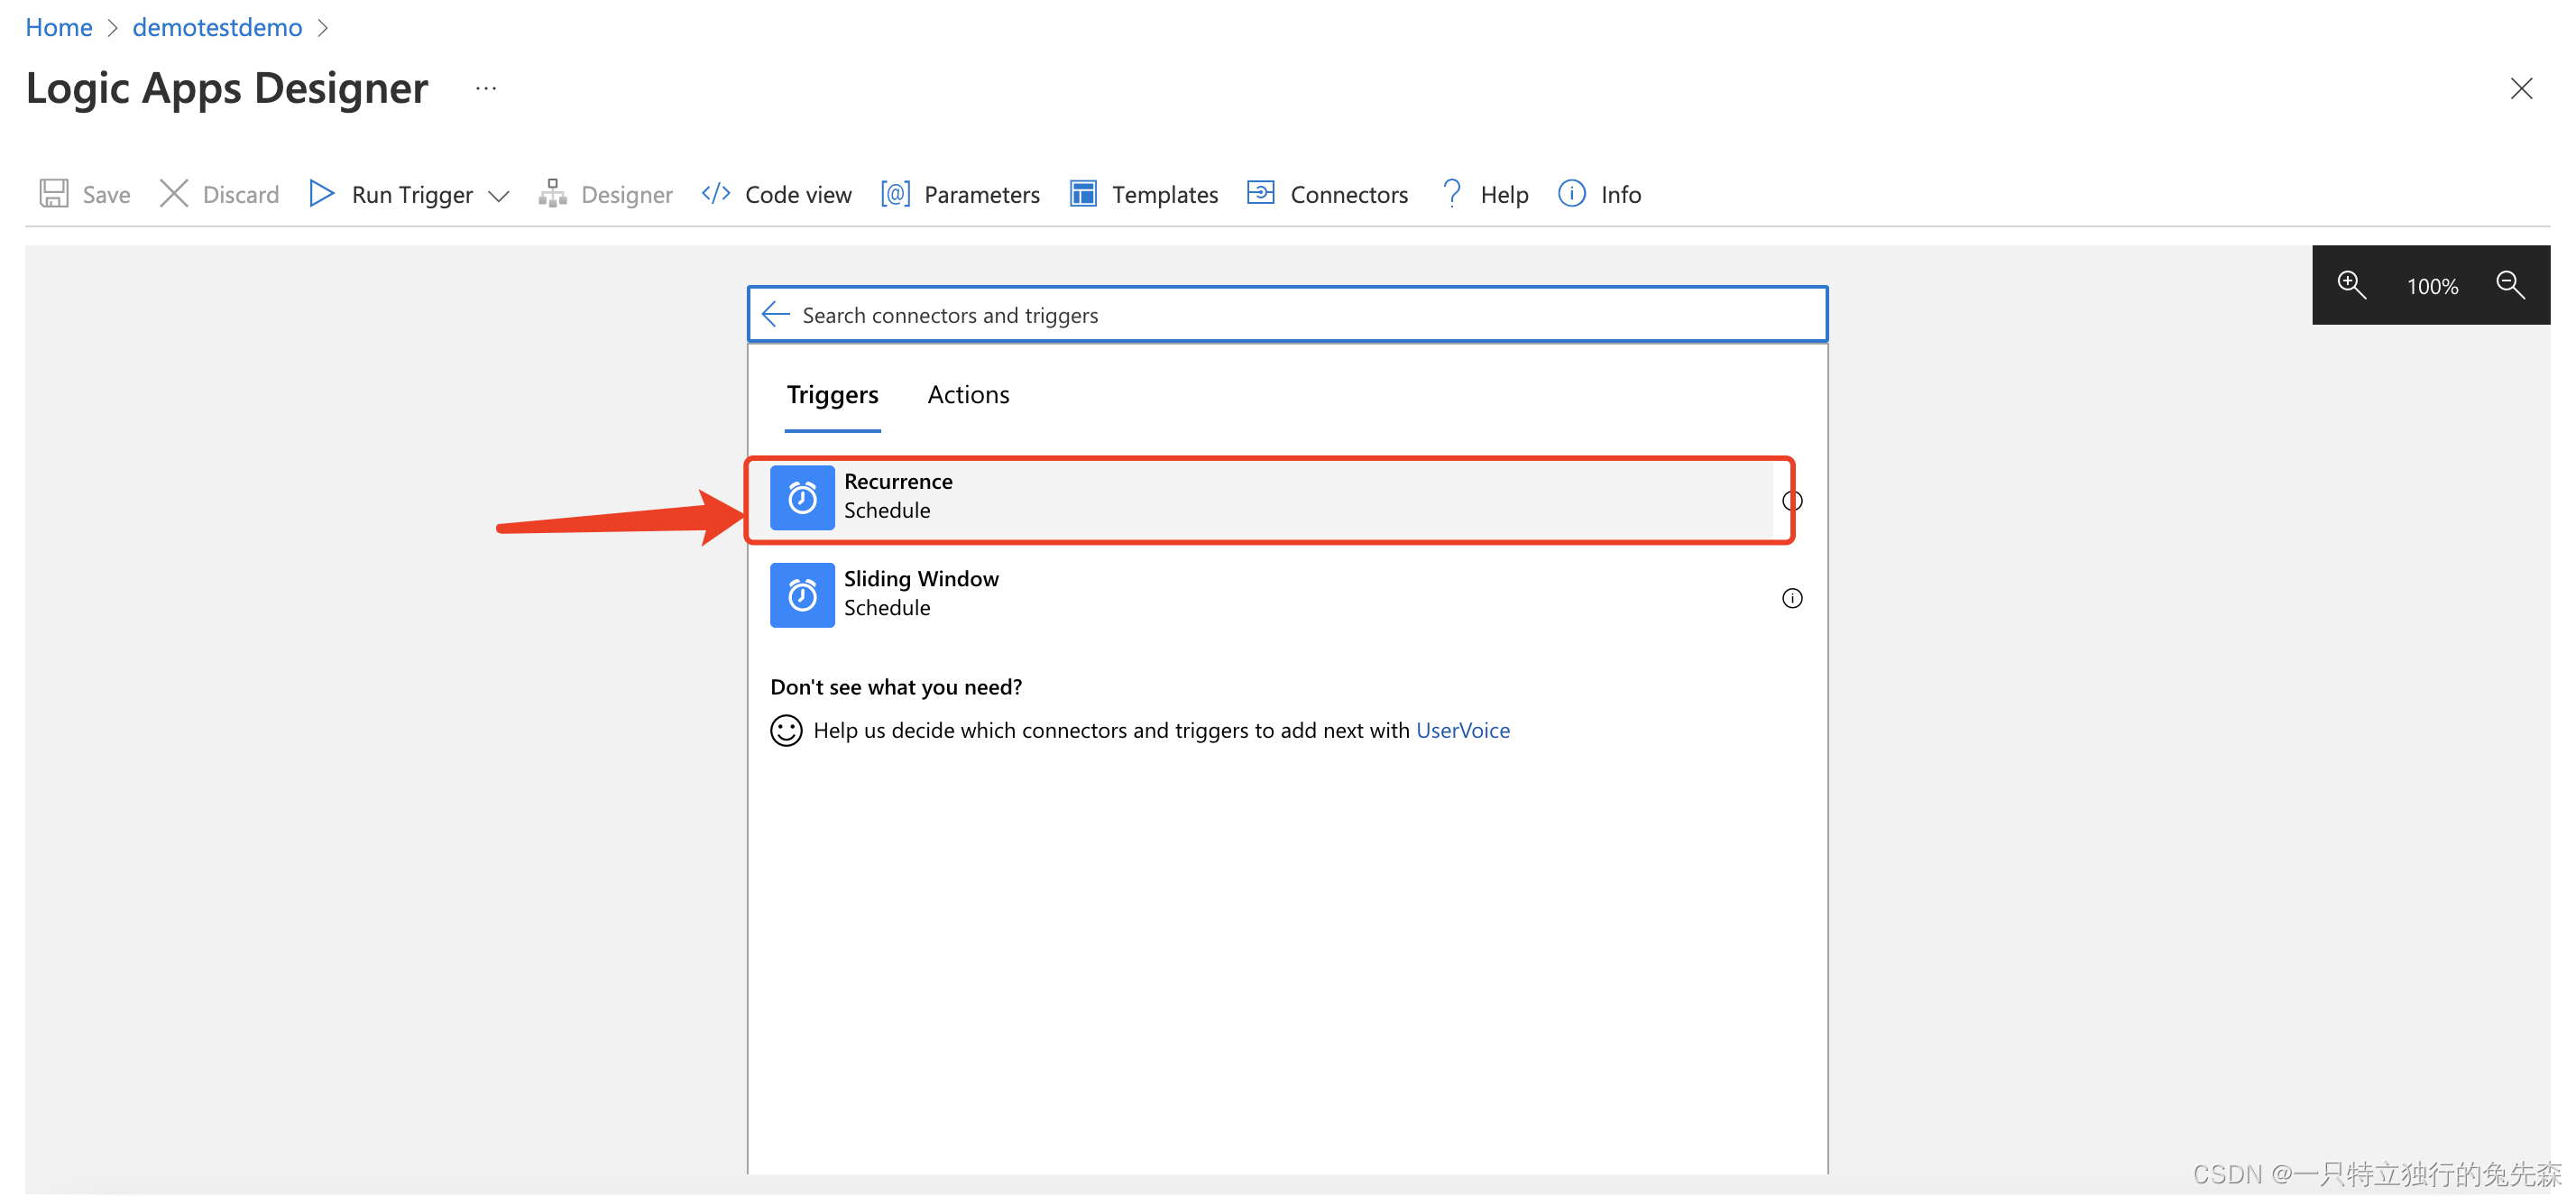Screen dimensions: 2576x1196
Task: Click the back arrow in search box
Action: (776, 316)
